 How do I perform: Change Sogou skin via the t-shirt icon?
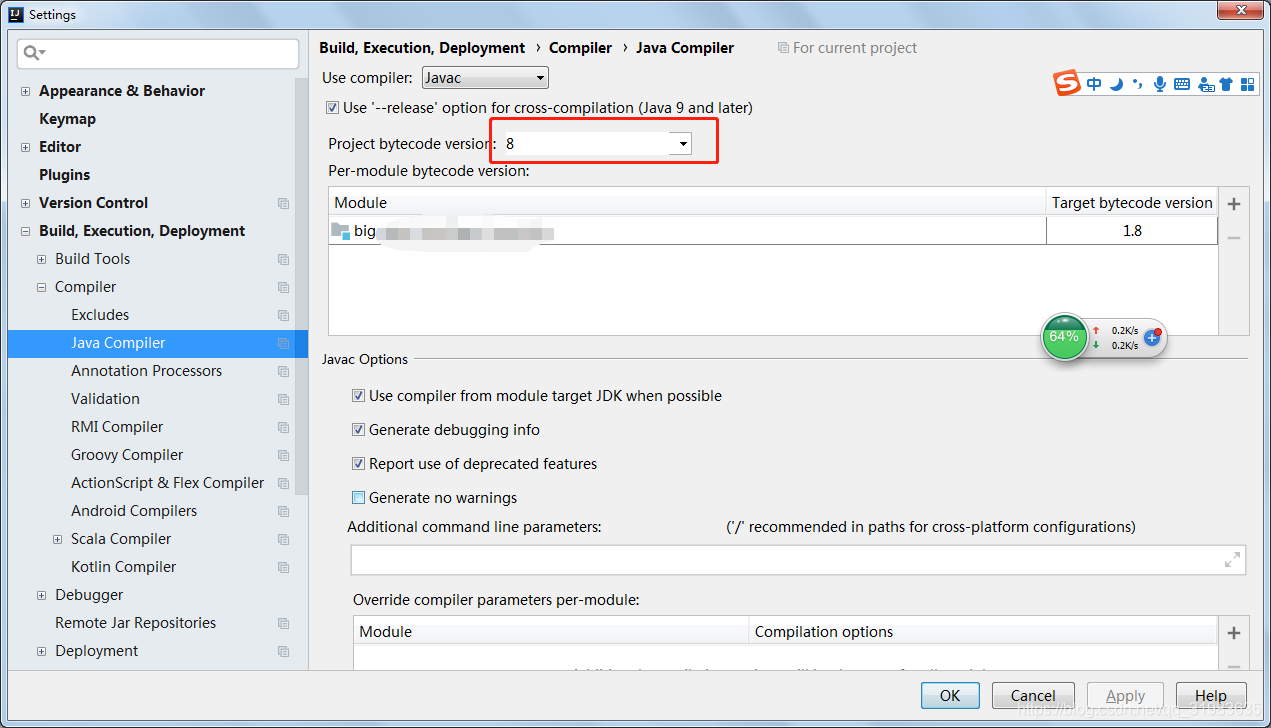(x=1225, y=83)
